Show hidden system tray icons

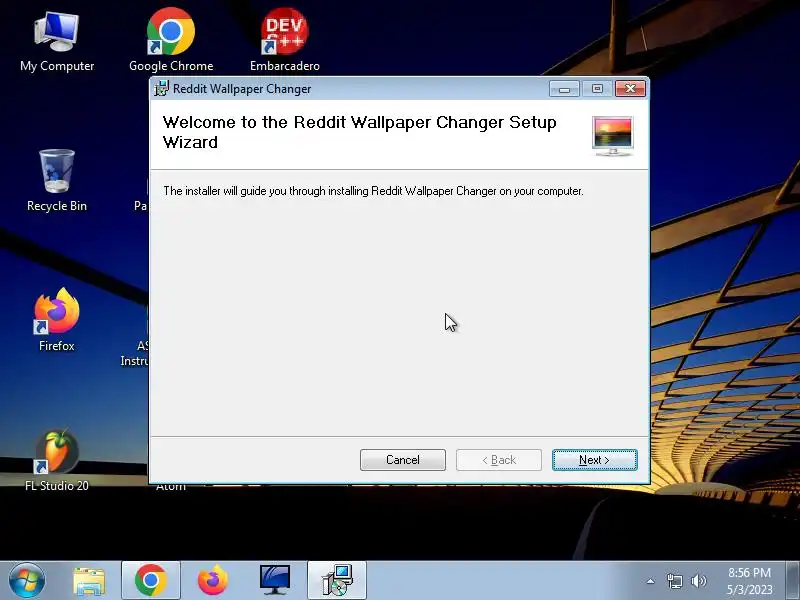click(651, 581)
